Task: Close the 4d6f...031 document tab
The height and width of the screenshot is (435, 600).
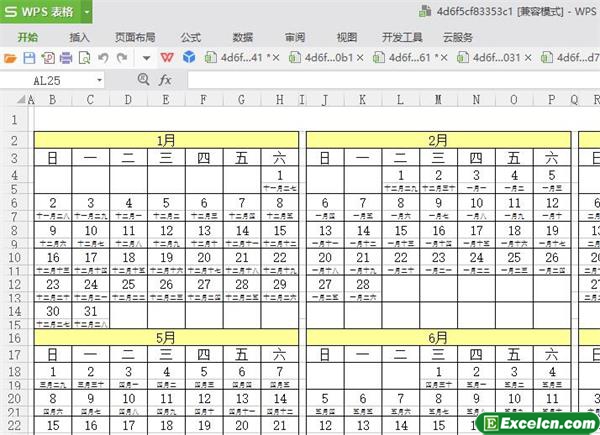Action: [528, 58]
